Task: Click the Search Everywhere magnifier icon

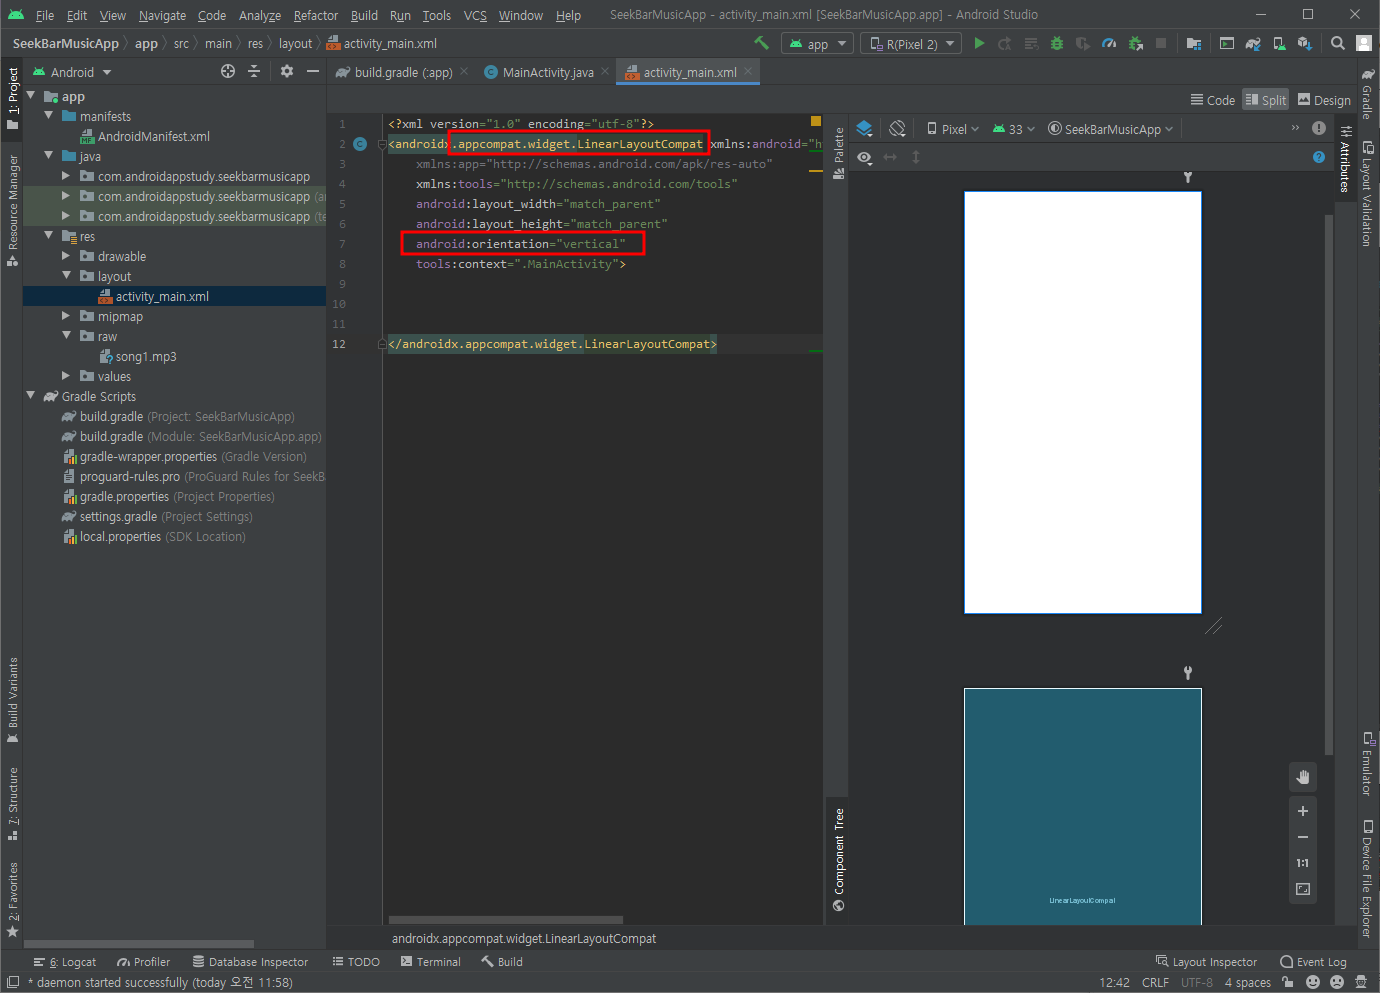Action: (x=1338, y=43)
